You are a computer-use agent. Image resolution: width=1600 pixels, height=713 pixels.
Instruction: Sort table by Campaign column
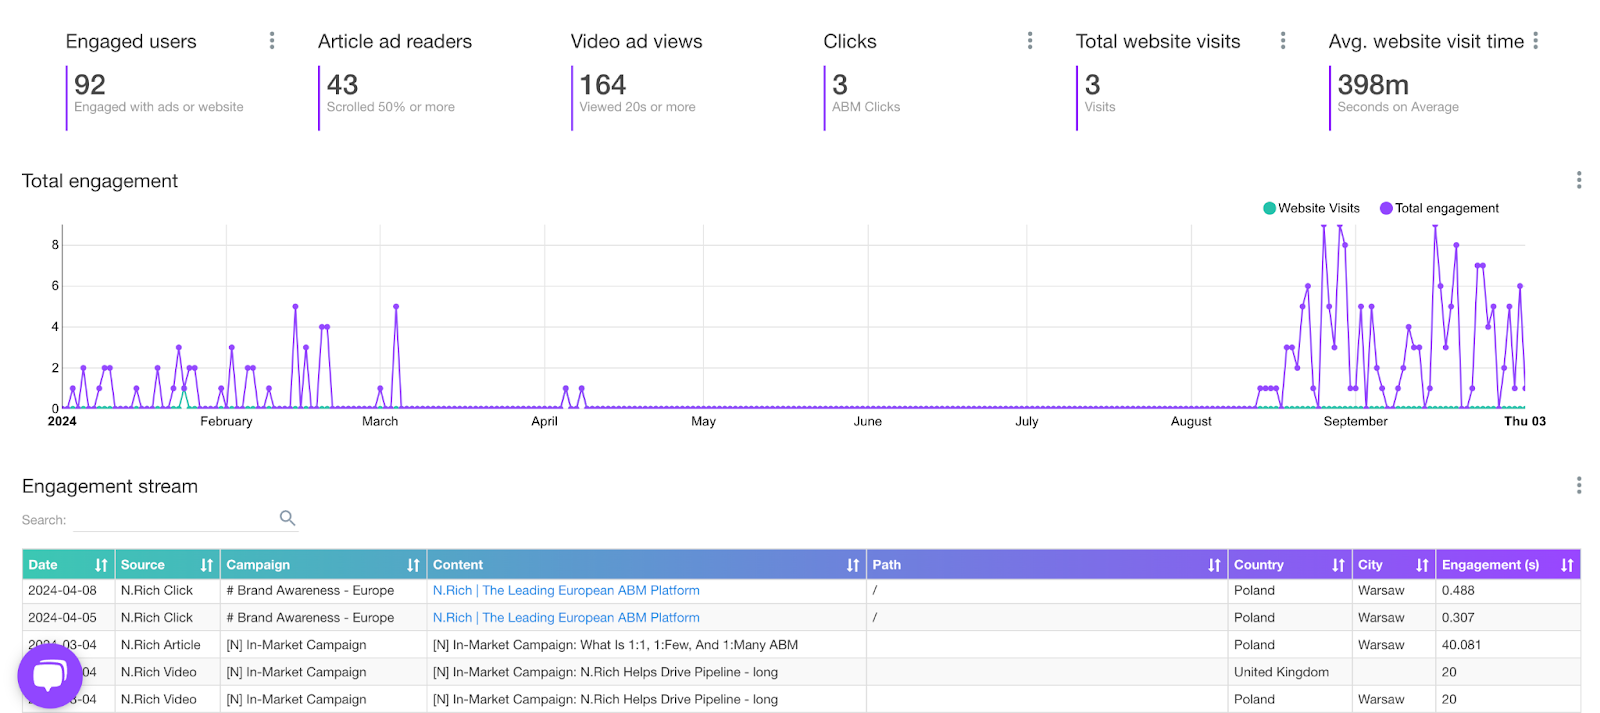click(413, 565)
